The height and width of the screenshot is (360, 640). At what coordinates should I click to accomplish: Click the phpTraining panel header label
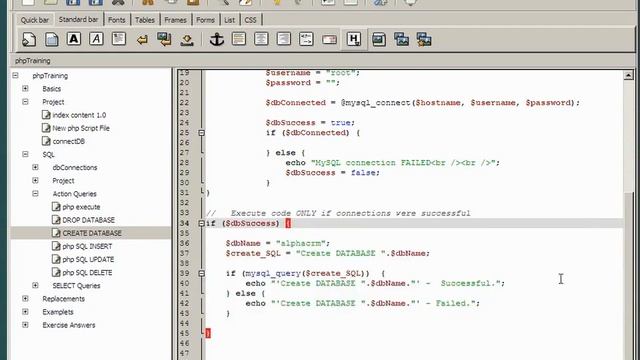pos(33,60)
